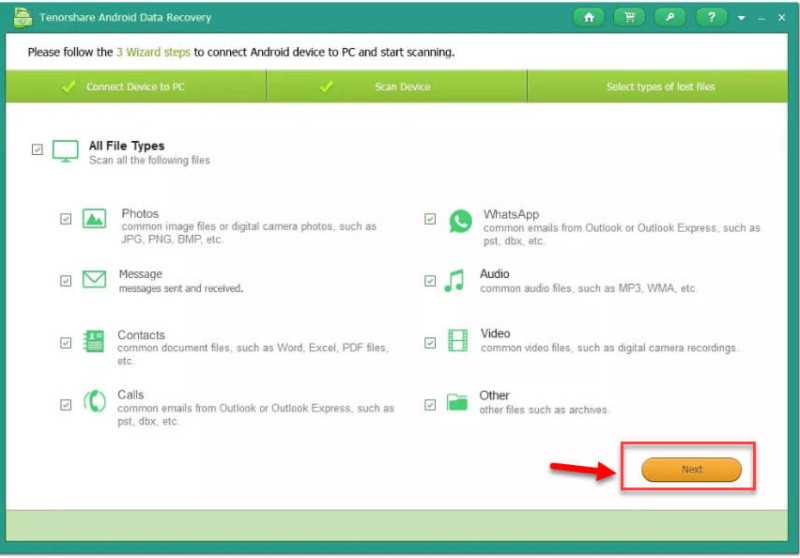Toggle the Other files checkbox
The width and height of the screenshot is (800, 558).
click(430, 405)
